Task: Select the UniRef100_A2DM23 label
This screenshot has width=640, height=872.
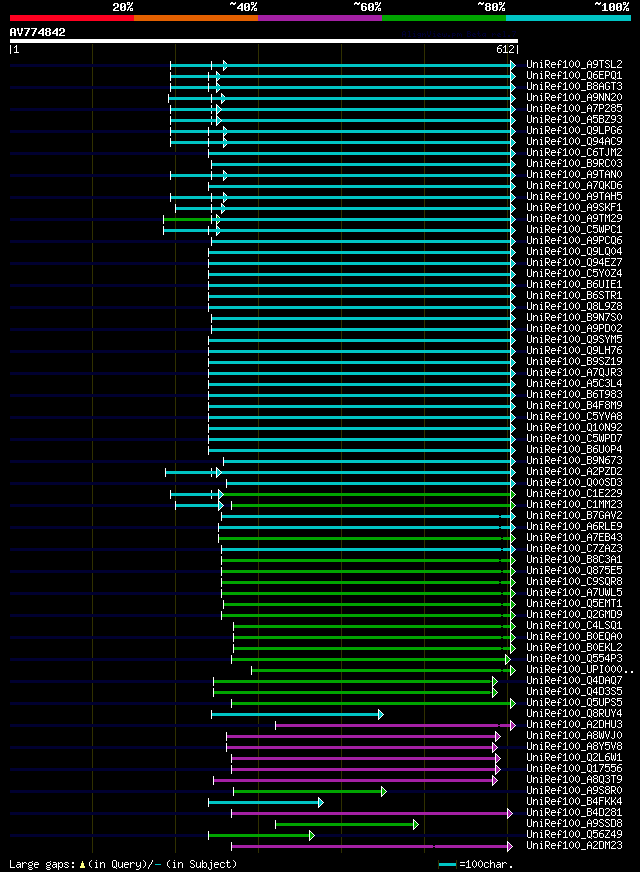Action: 574,845
